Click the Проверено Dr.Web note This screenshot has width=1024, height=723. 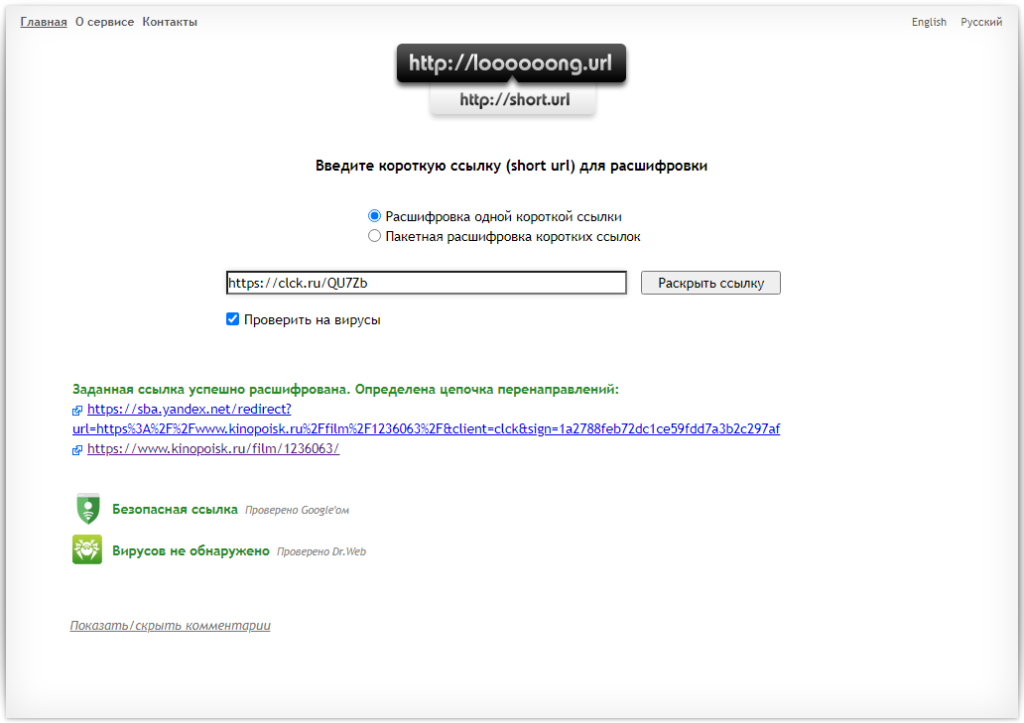point(321,552)
